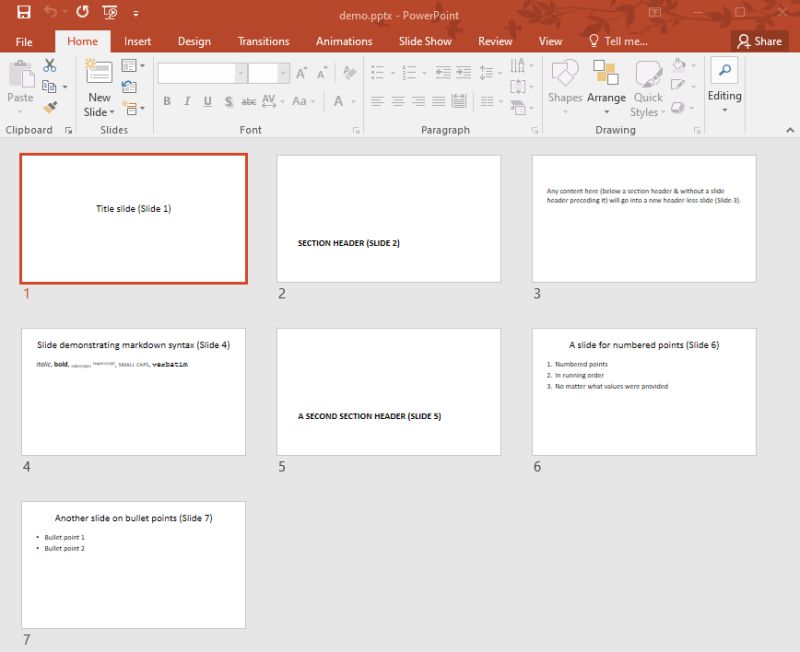Image resolution: width=800 pixels, height=652 pixels.
Task: Open the New Slide dropdown arrow
Action: 111,112
